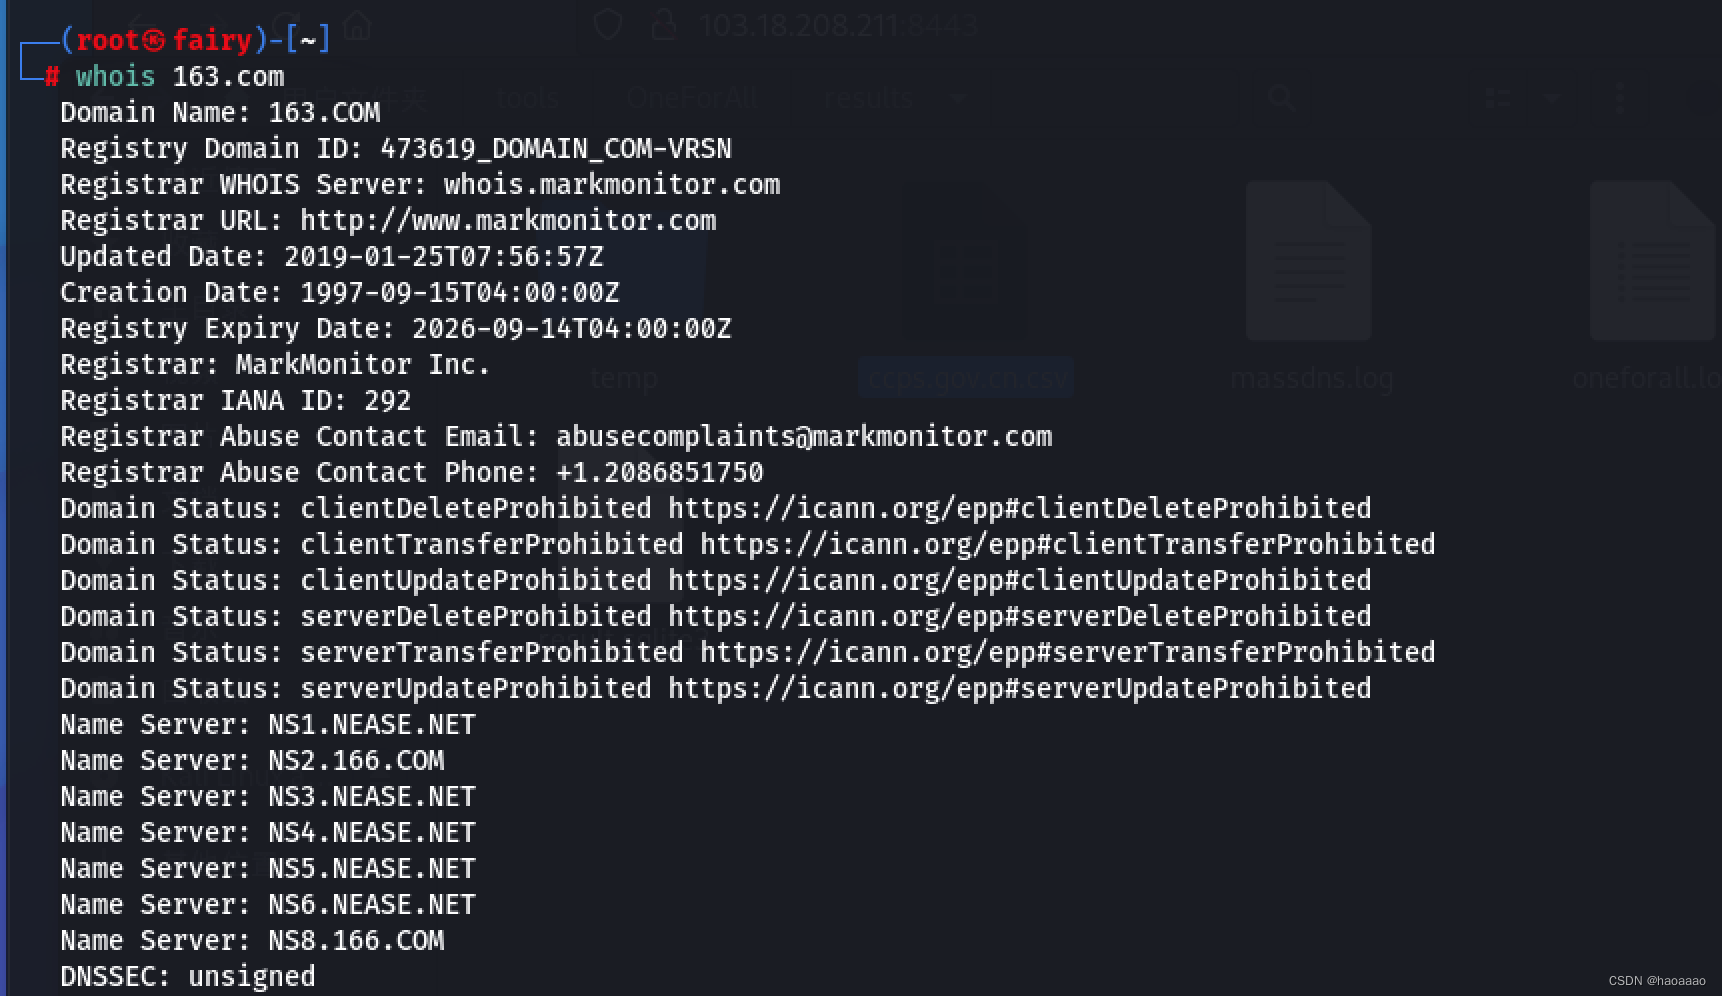Click the search magnifier in the file manager

(x=1281, y=98)
